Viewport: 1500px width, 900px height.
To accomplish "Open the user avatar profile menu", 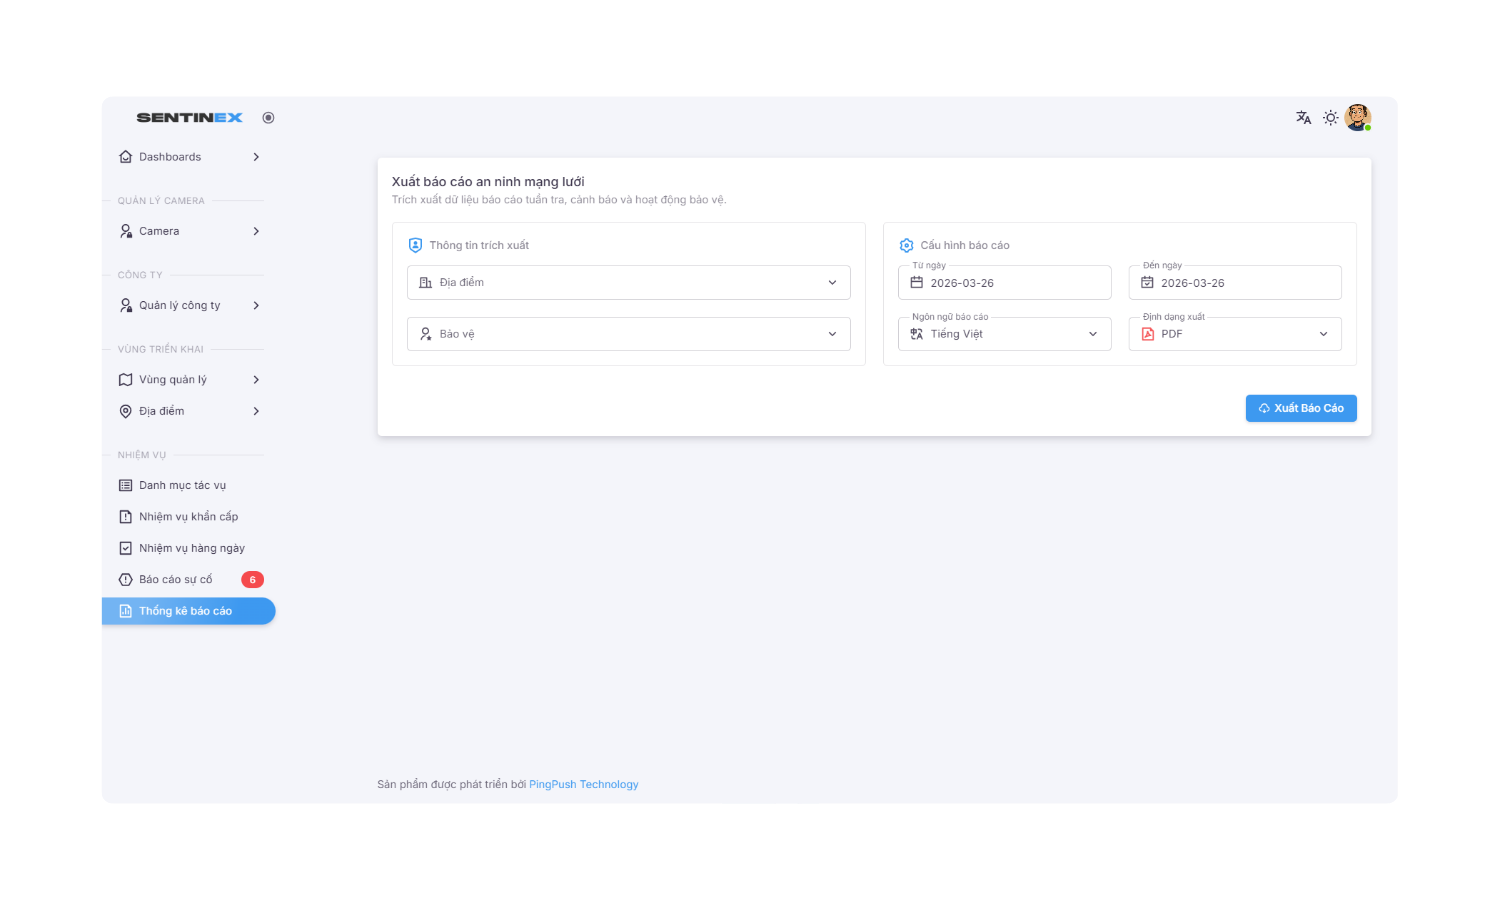I will (x=1357, y=117).
